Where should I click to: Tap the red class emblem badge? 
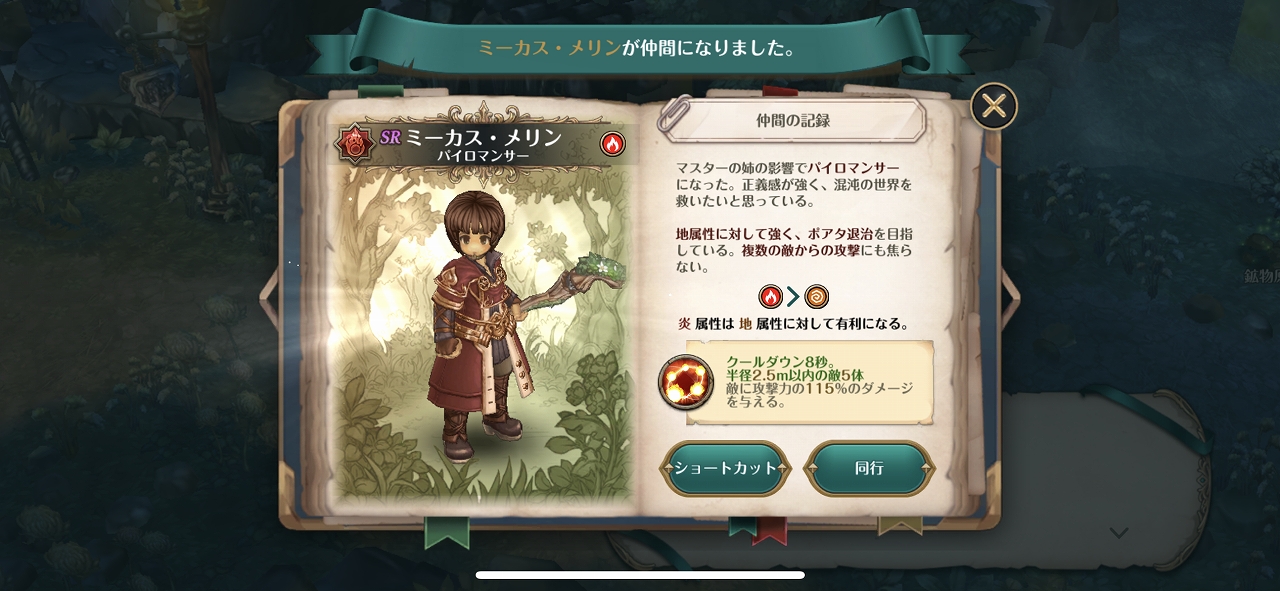(x=354, y=144)
